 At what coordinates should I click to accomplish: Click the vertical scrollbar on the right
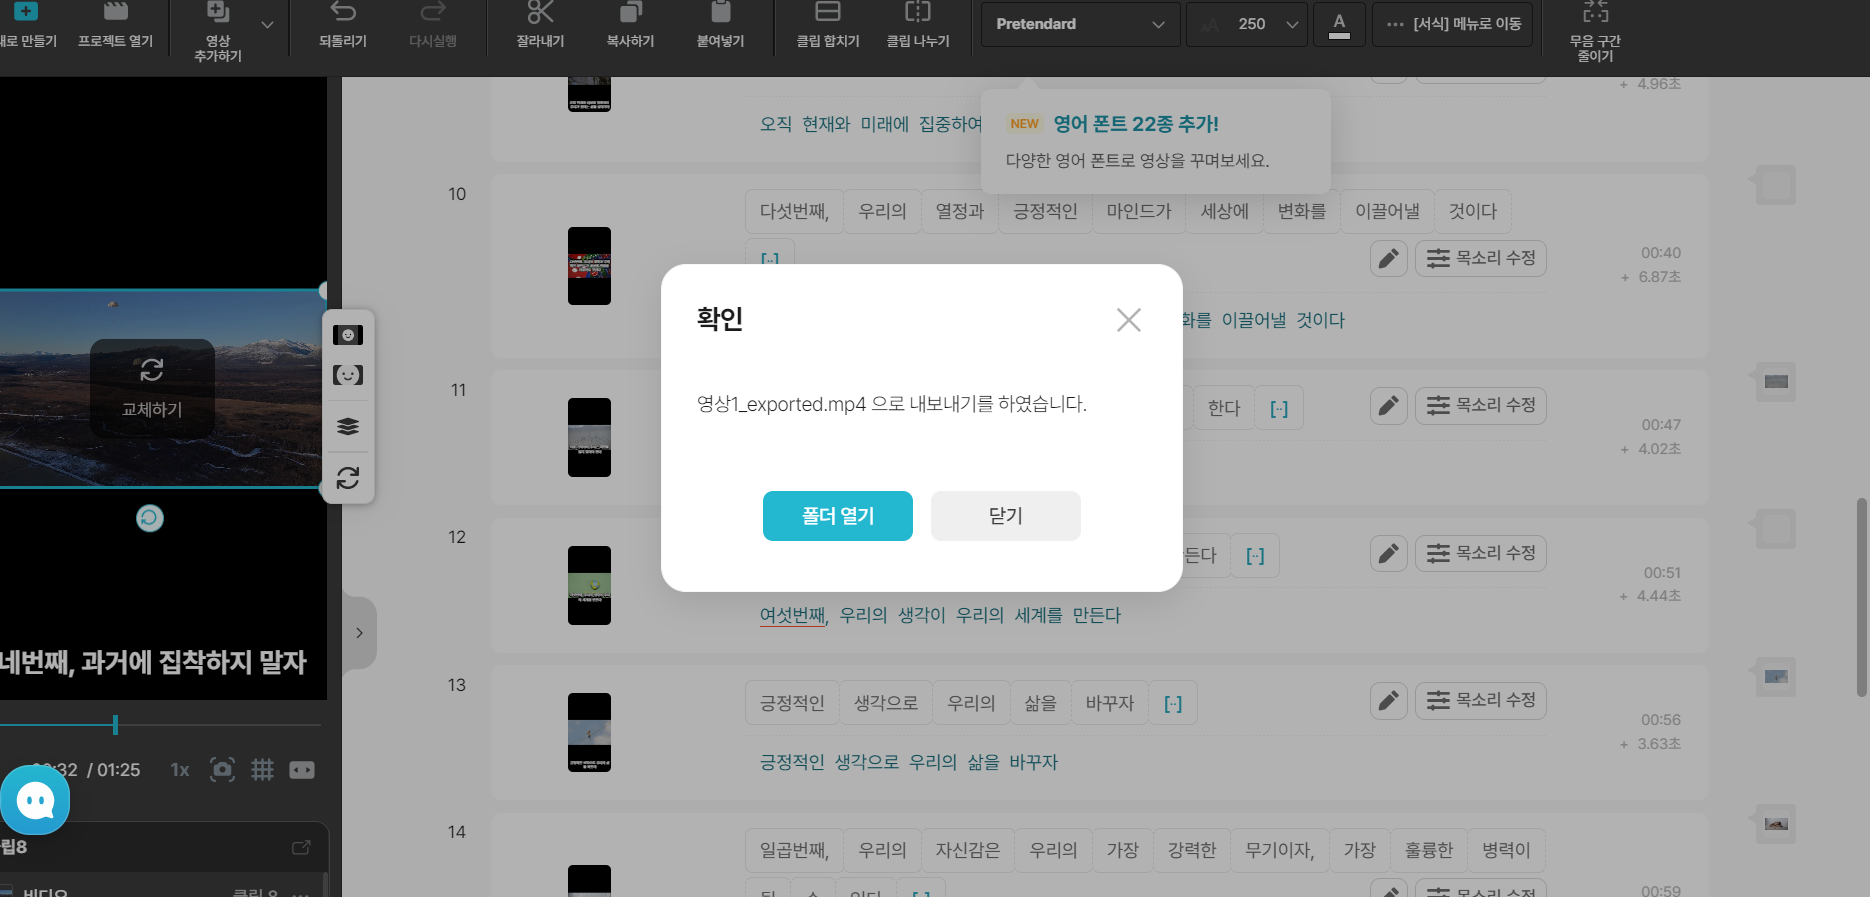[1861, 597]
